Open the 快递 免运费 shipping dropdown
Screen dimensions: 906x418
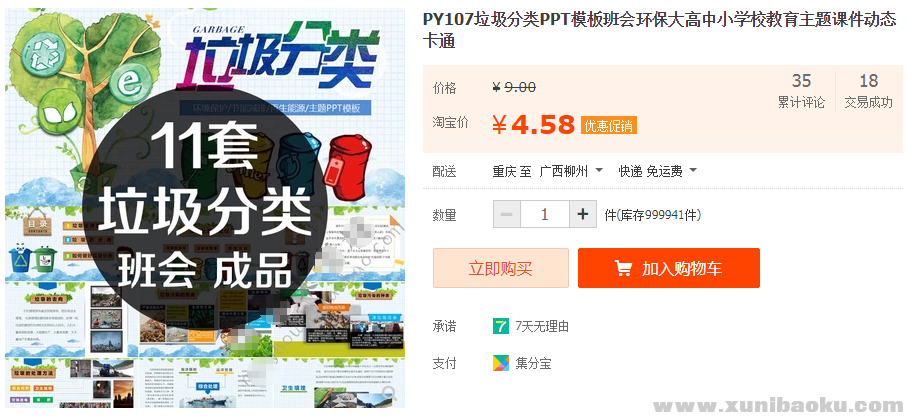pos(658,171)
